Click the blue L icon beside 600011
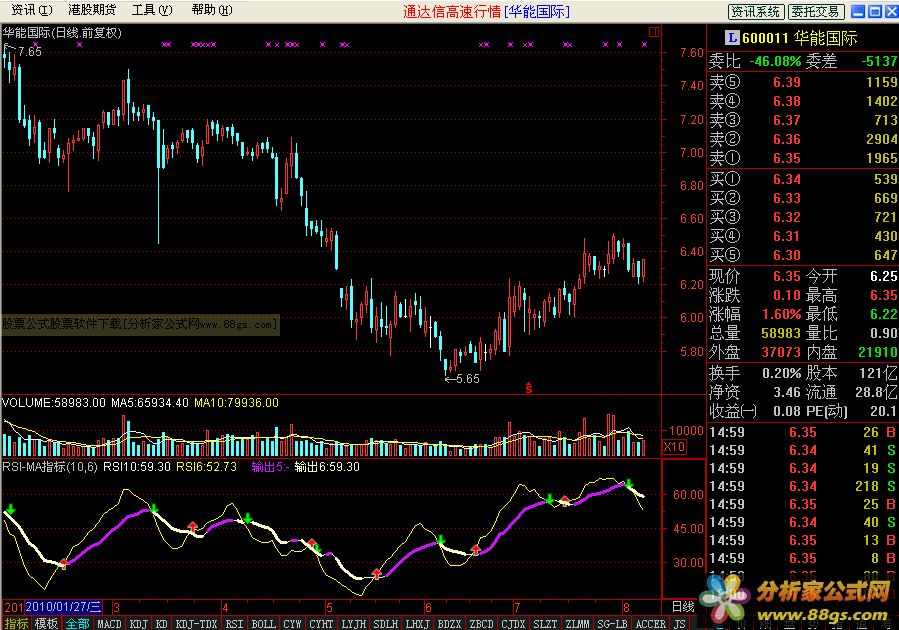The image size is (899, 630). point(732,38)
